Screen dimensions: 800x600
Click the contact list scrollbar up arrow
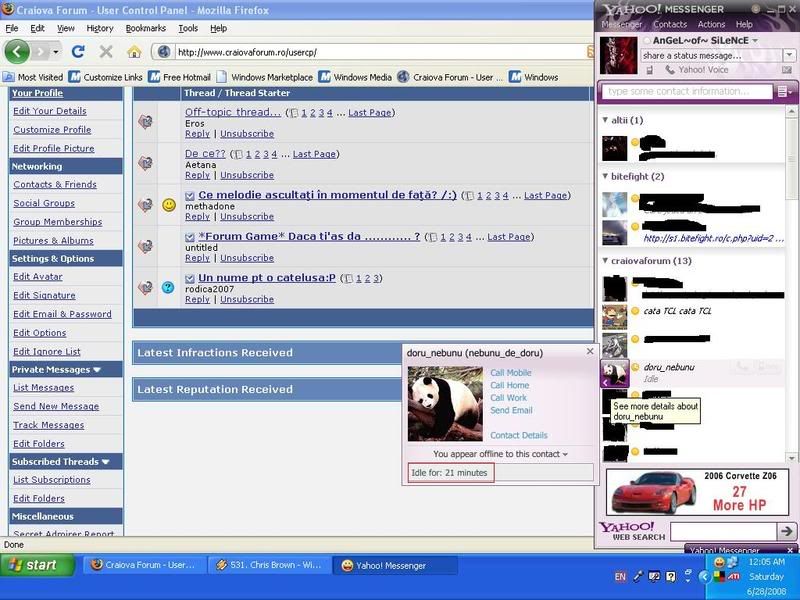[x=791, y=111]
